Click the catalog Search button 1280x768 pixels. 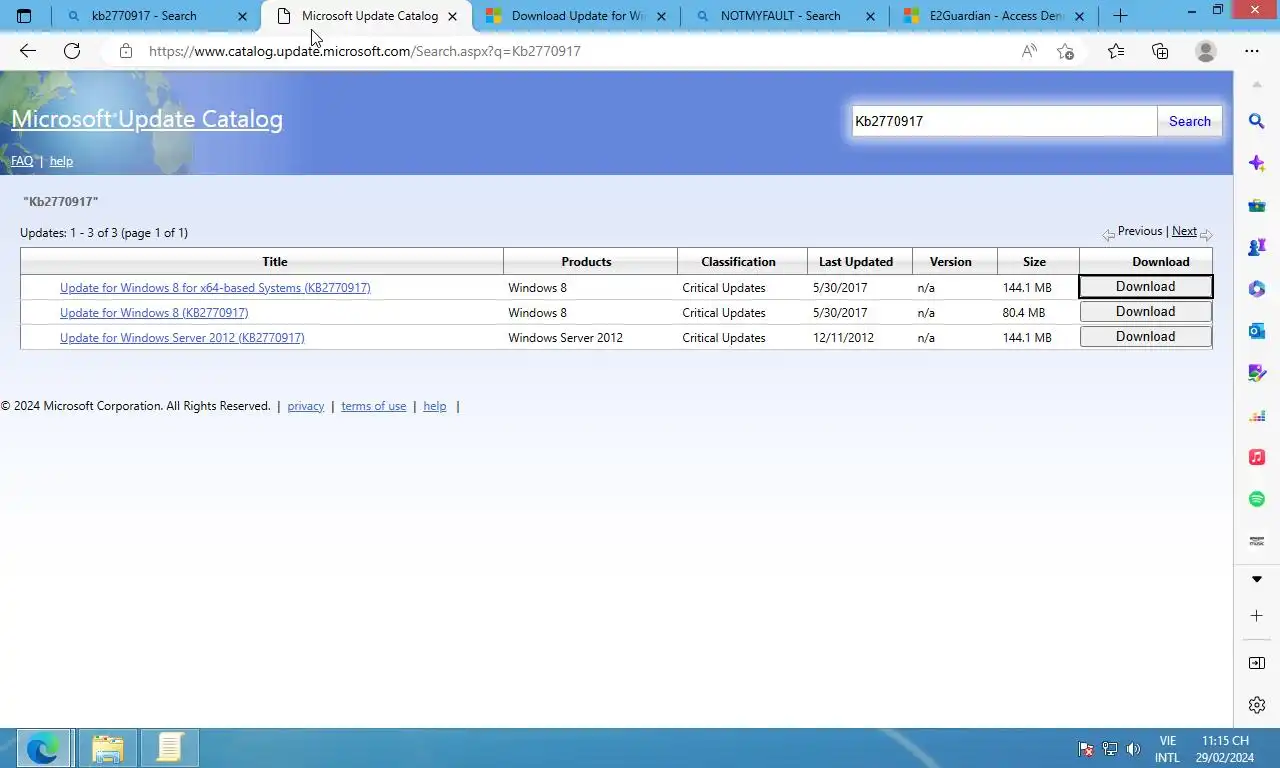pyautogui.click(x=1190, y=121)
